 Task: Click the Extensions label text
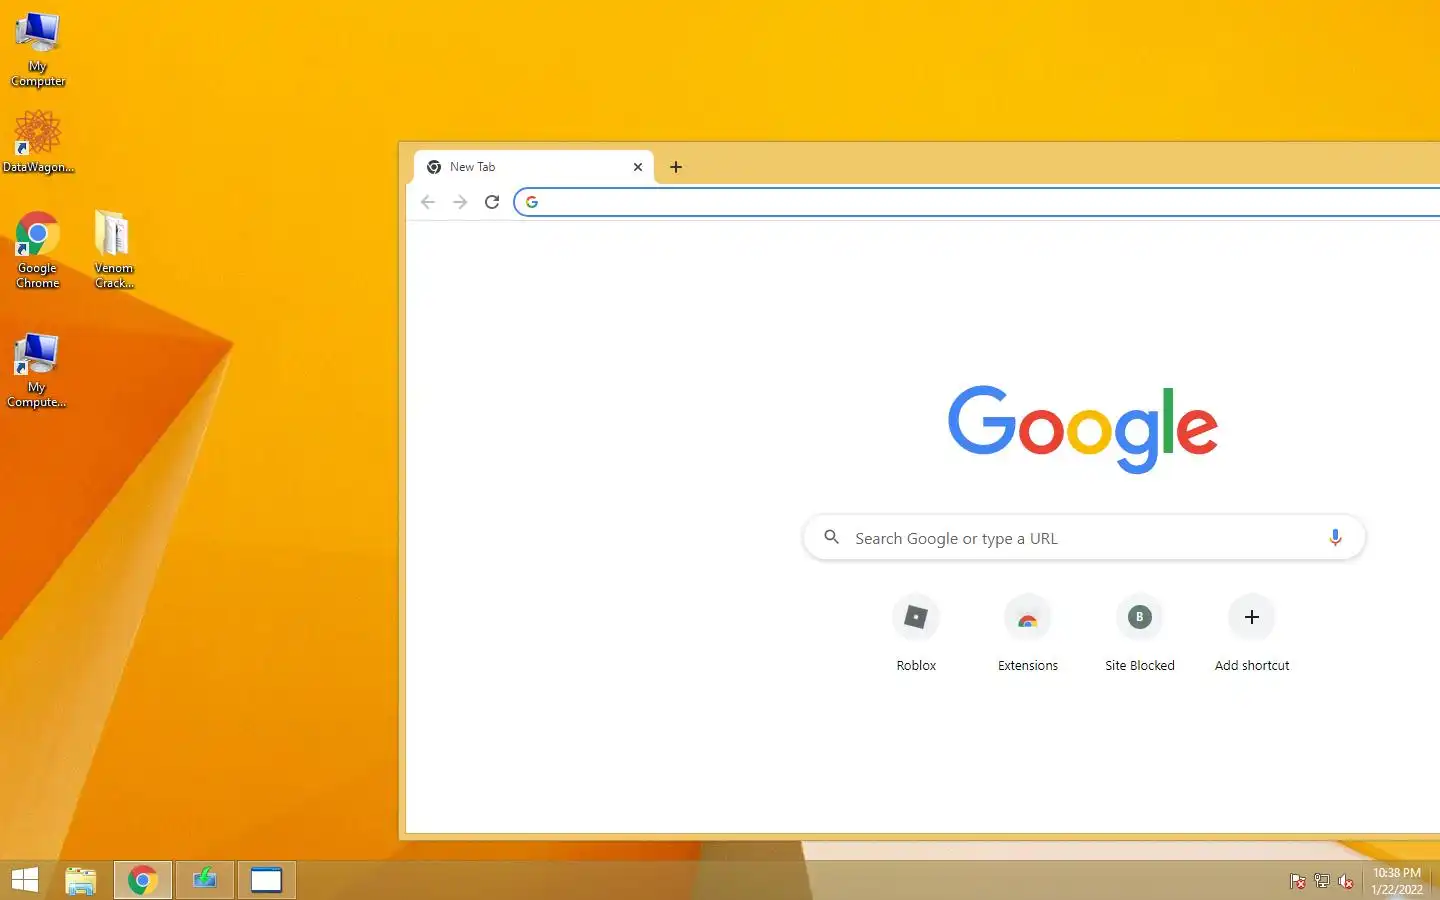tap(1028, 666)
